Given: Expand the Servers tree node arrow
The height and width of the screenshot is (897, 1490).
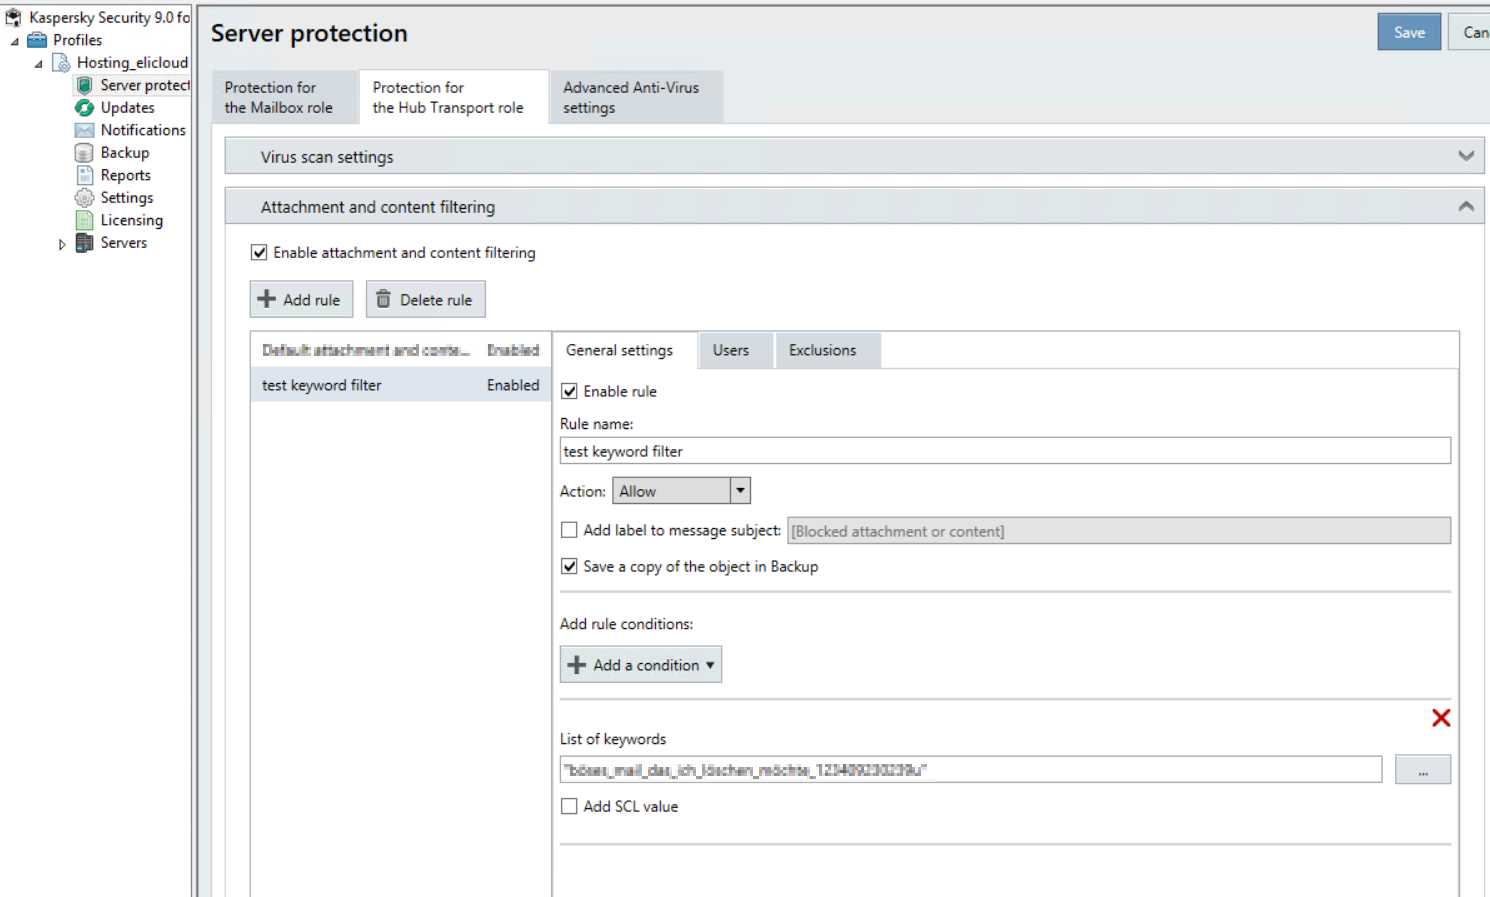Looking at the screenshot, I should pos(62,244).
